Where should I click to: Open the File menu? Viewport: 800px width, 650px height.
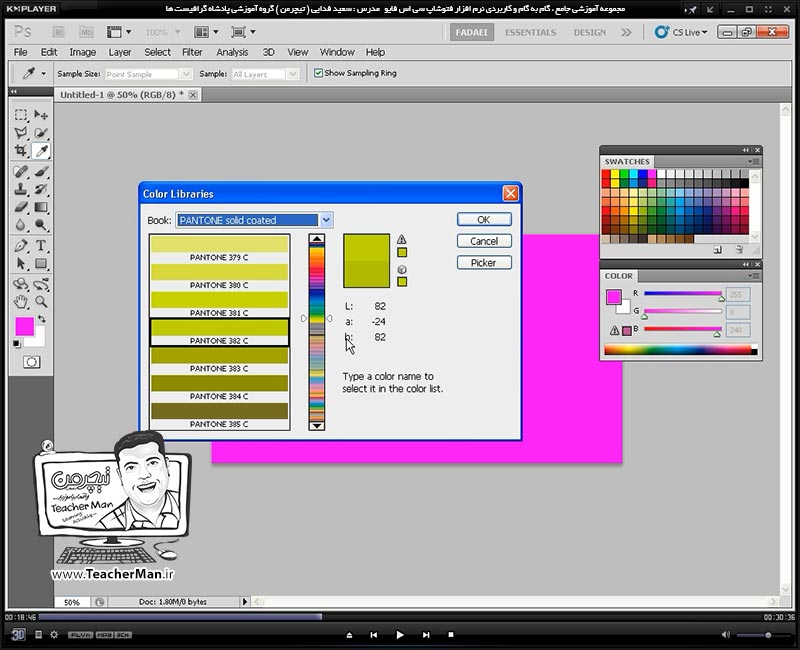20,52
